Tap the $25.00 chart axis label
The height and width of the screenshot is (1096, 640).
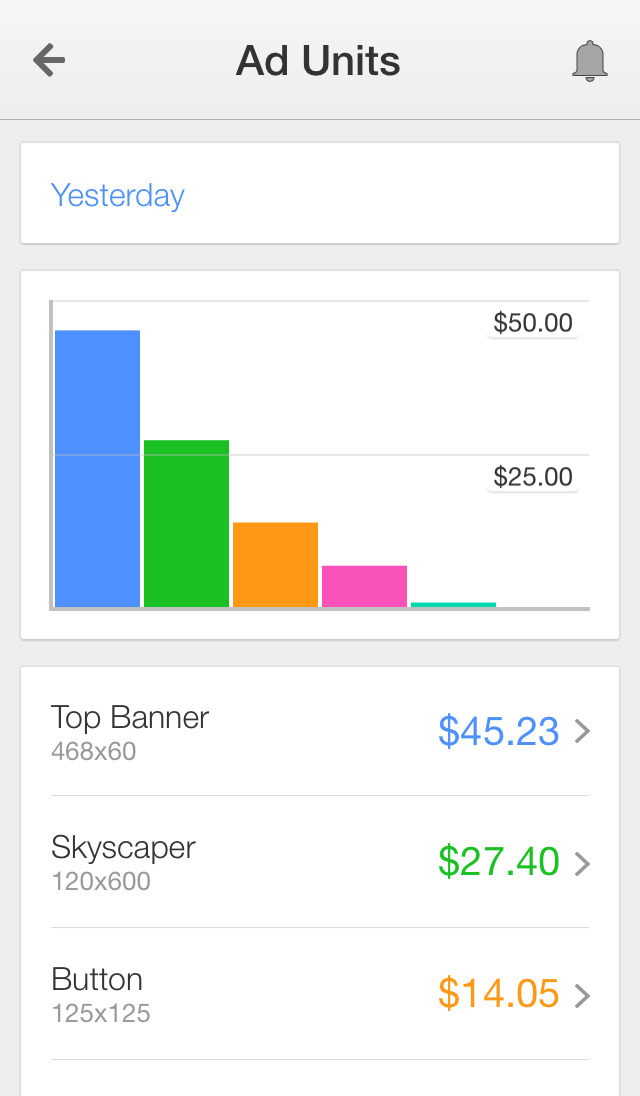[x=533, y=477]
